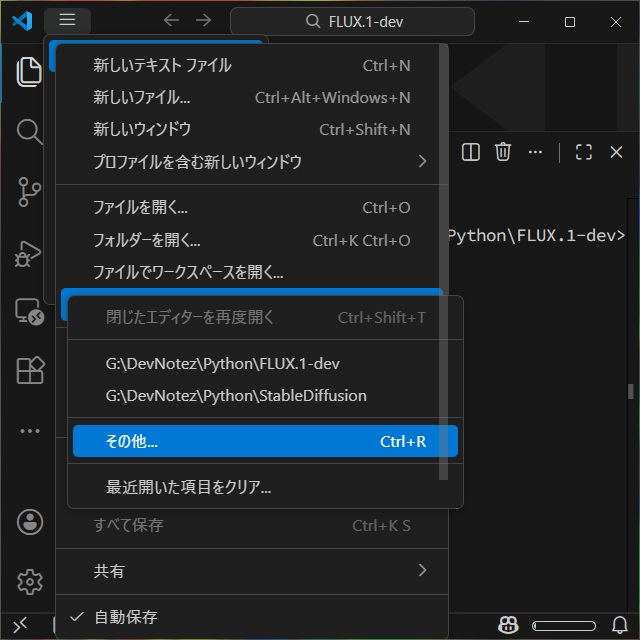Open Run and Debug view

[x=29, y=252]
